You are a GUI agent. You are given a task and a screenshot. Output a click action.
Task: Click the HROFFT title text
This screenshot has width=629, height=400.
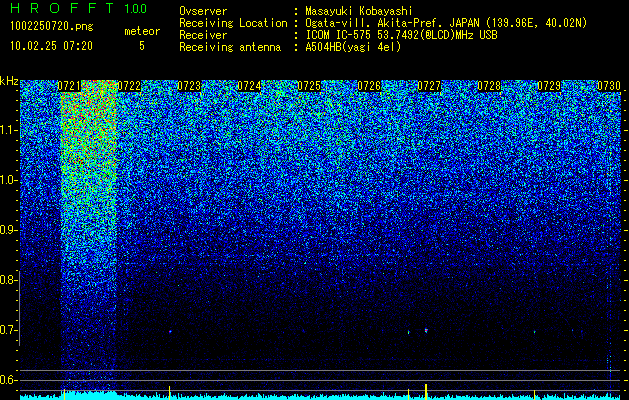coord(62,8)
